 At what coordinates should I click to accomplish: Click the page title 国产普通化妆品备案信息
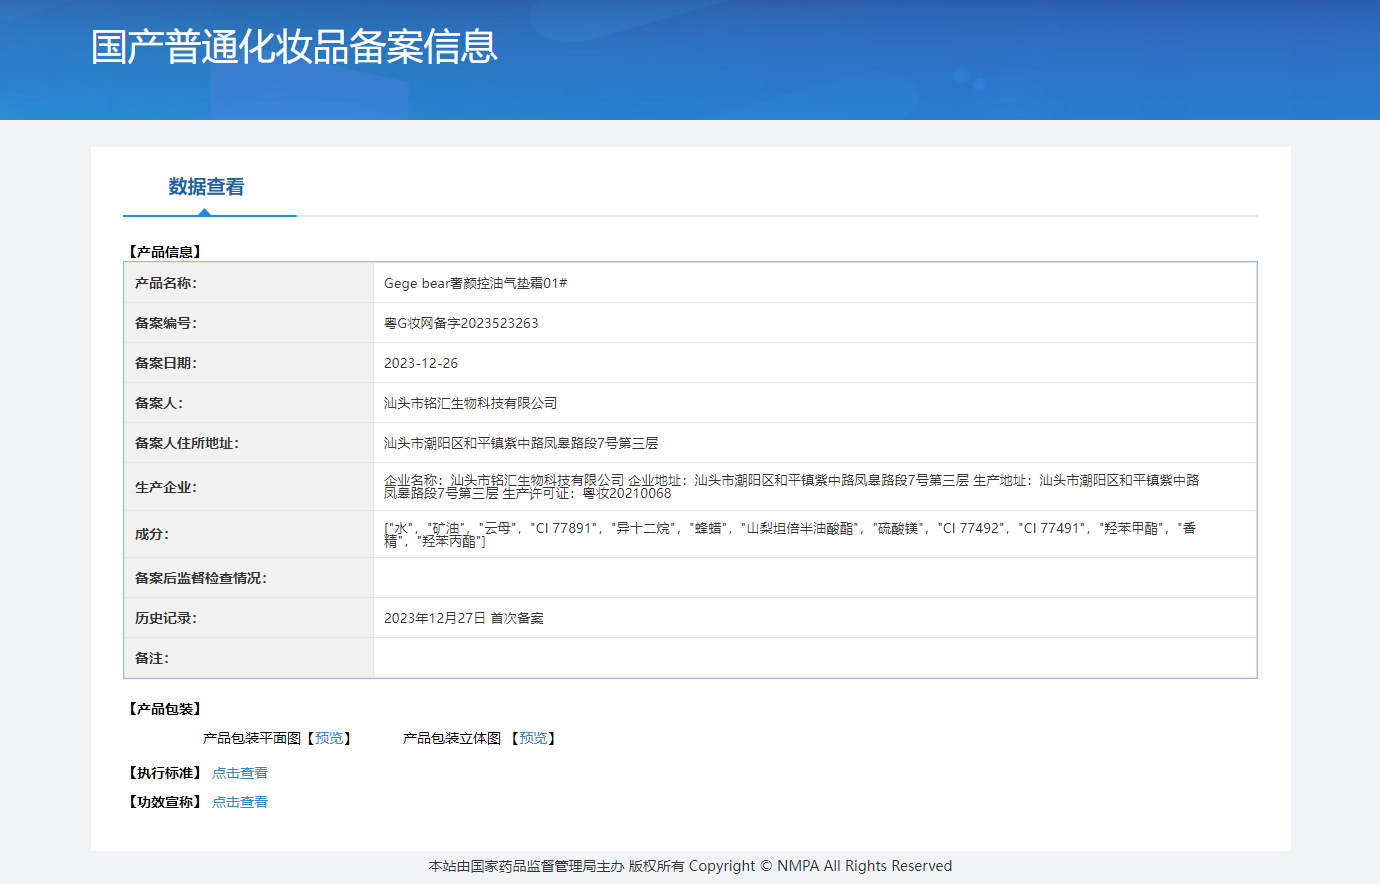(294, 47)
